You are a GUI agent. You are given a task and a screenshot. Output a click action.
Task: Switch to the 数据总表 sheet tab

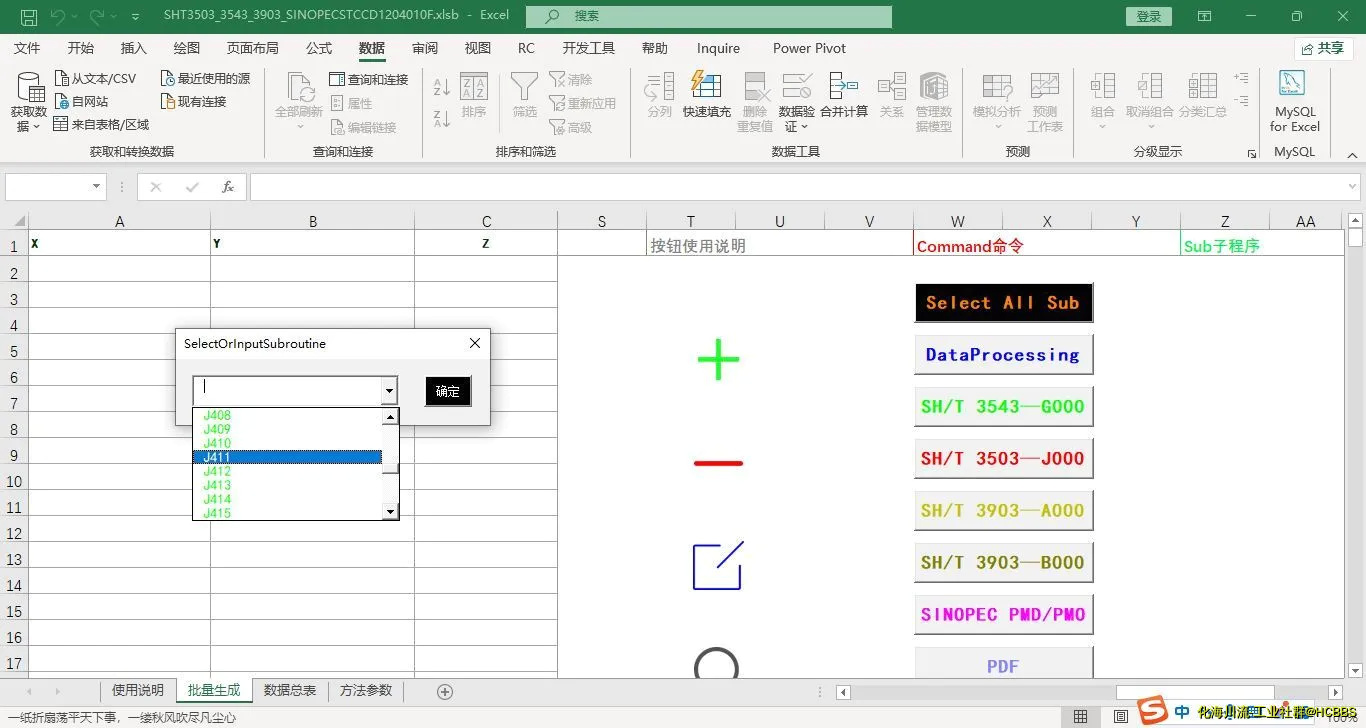(x=290, y=690)
